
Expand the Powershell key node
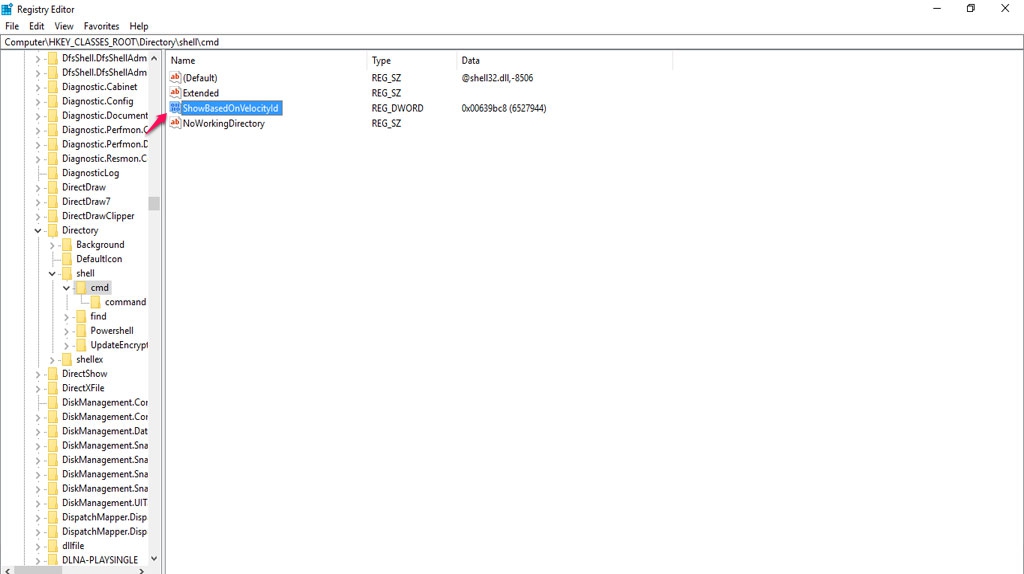click(67, 331)
